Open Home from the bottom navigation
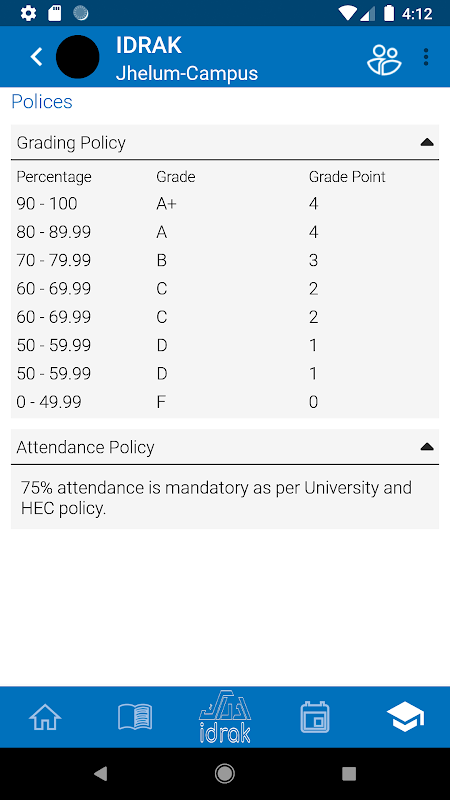Image resolution: width=450 pixels, height=800 pixels. pyautogui.click(x=45, y=718)
